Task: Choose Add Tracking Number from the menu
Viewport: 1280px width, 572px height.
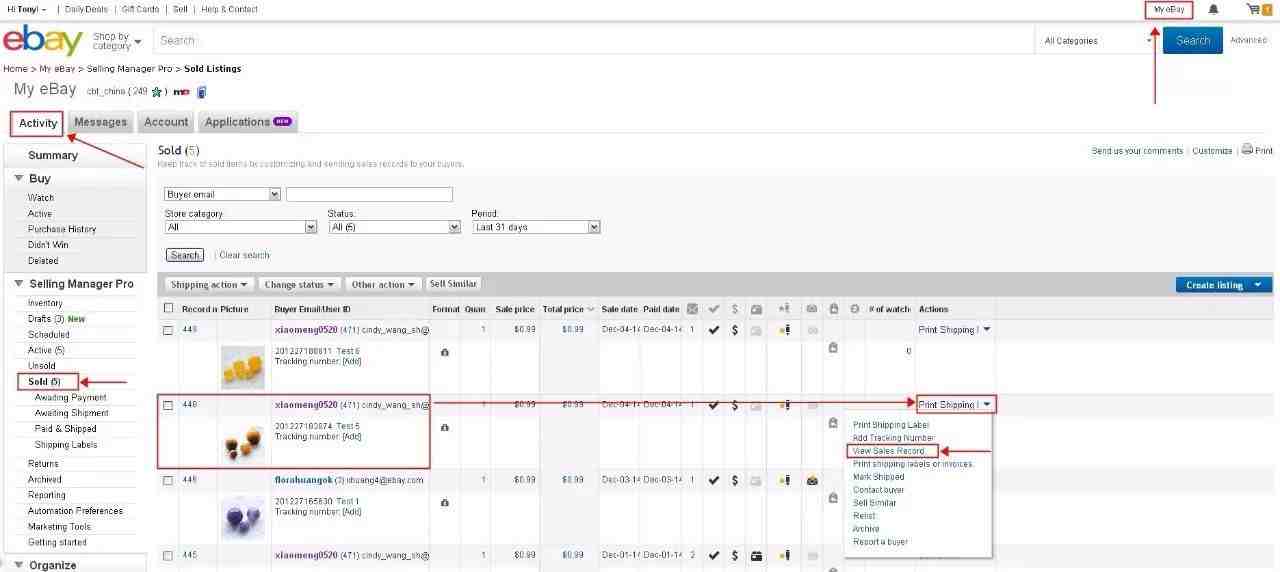Action: tap(894, 438)
